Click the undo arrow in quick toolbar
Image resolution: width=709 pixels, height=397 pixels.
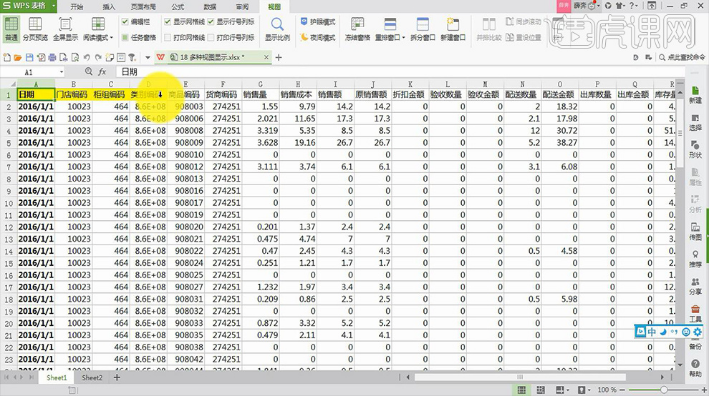(x=86, y=57)
